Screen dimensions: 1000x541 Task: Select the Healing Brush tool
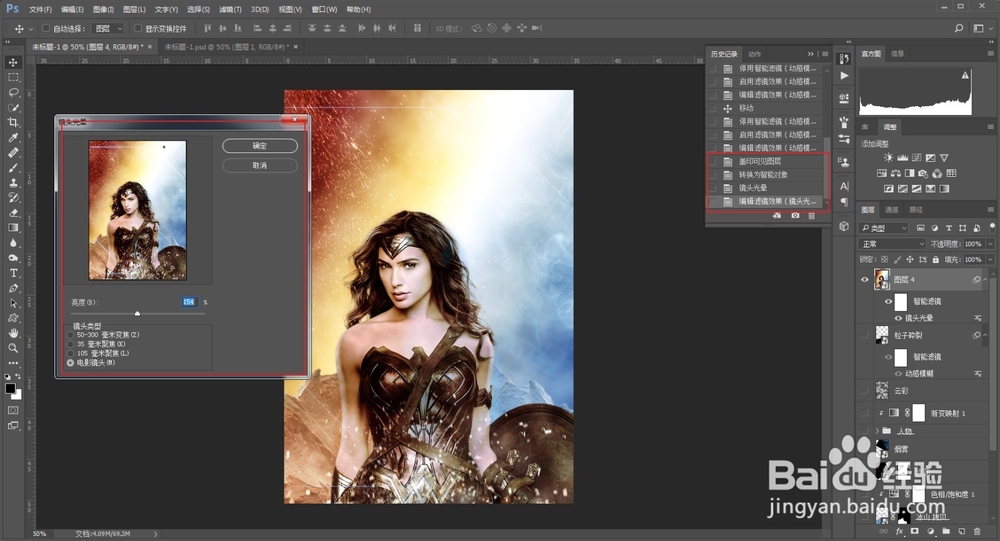pos(13,152)
